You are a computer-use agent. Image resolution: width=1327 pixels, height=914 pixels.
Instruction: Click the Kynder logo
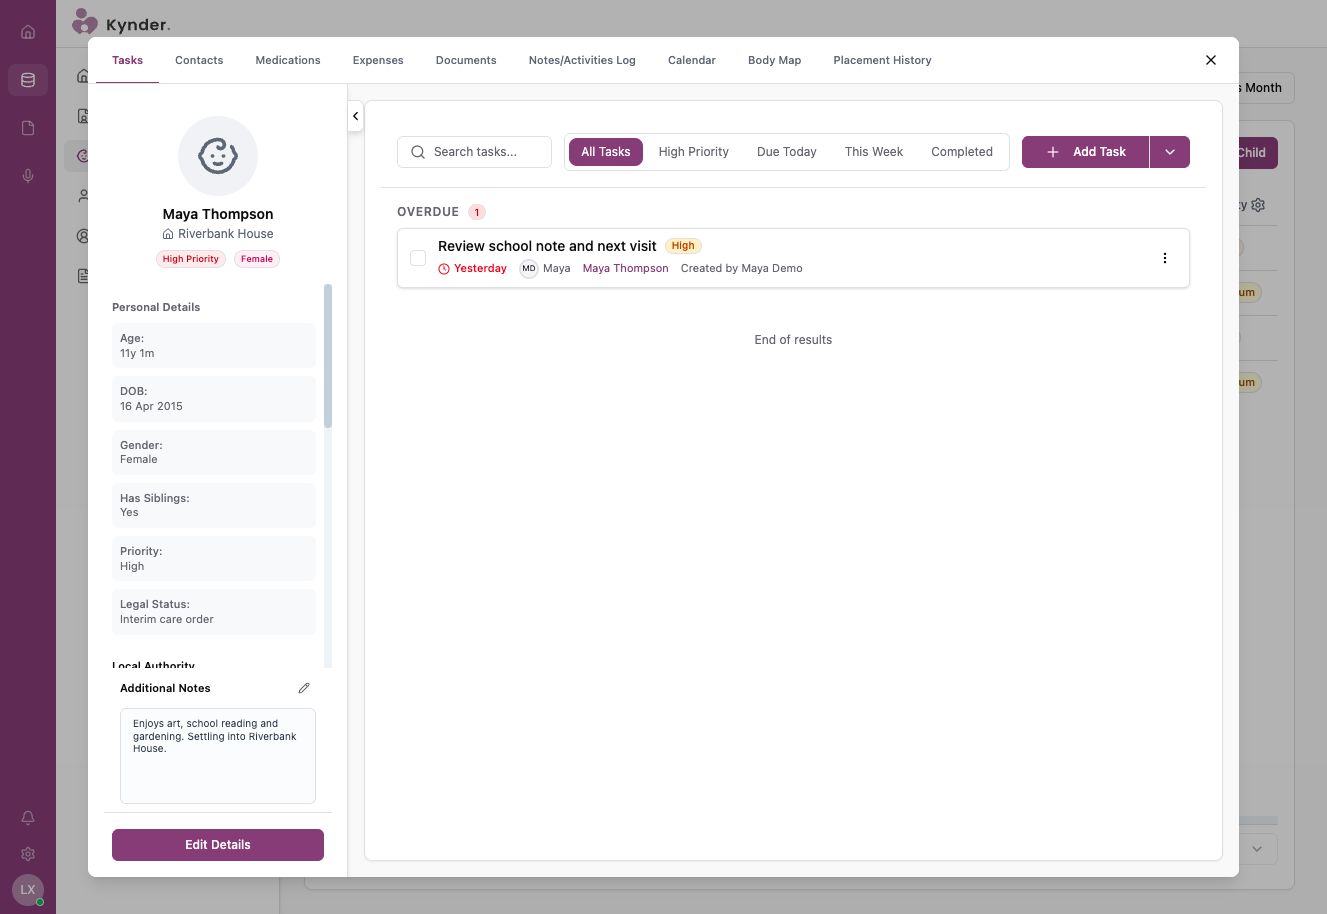point(121,22)
